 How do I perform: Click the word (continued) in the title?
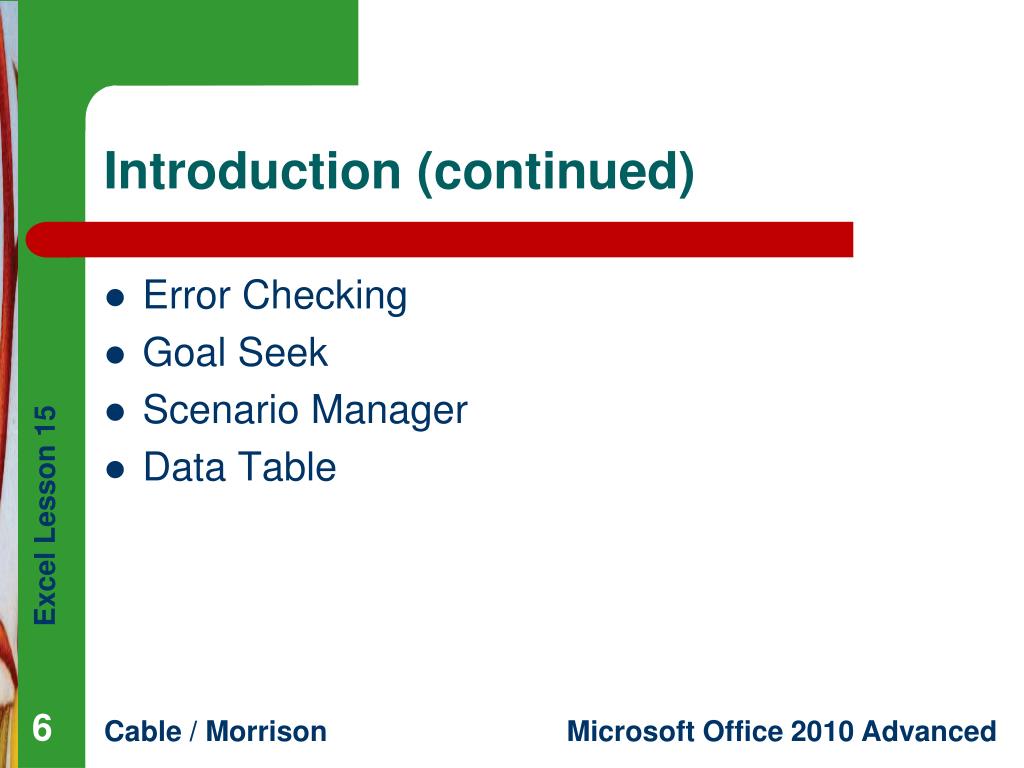click(x=556, y=172)
